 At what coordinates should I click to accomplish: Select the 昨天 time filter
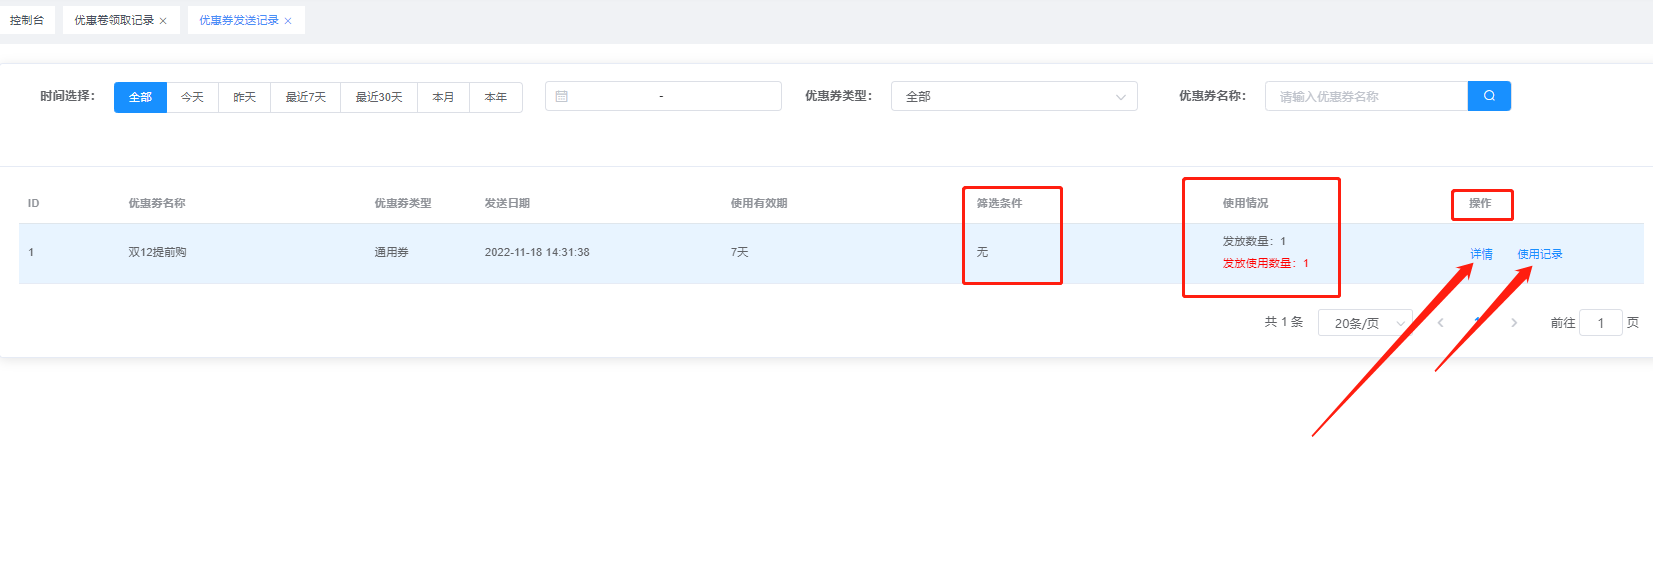pyautogui.click(x=244, y=97)
